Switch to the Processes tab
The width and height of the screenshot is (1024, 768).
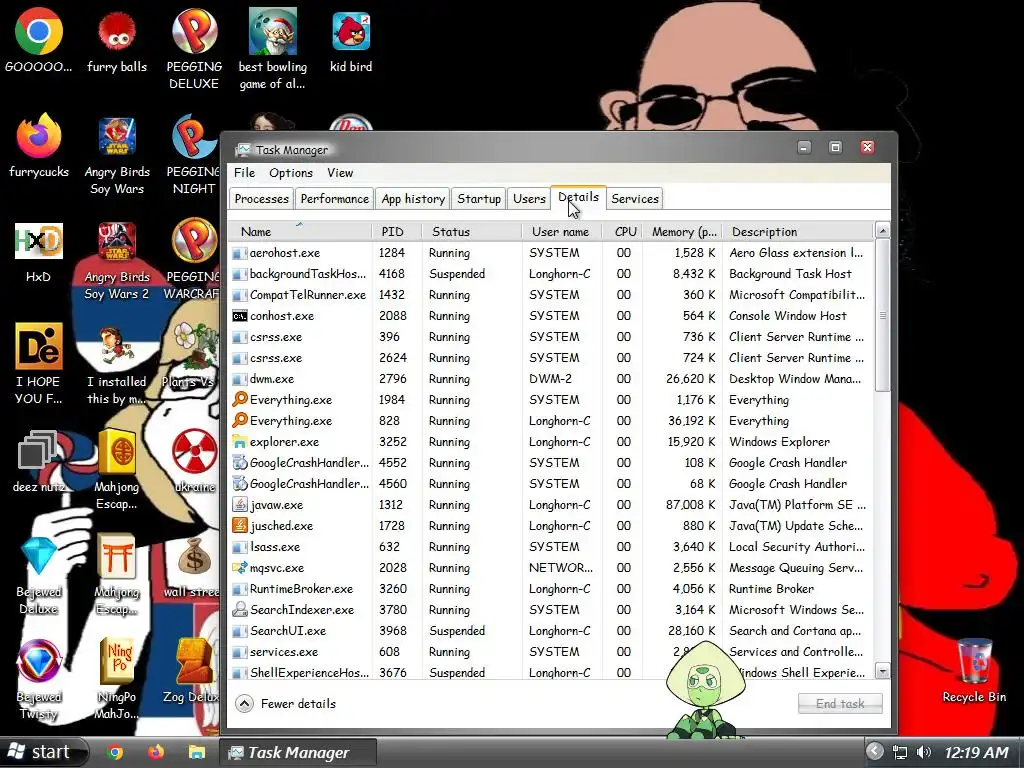click(261, 199)
